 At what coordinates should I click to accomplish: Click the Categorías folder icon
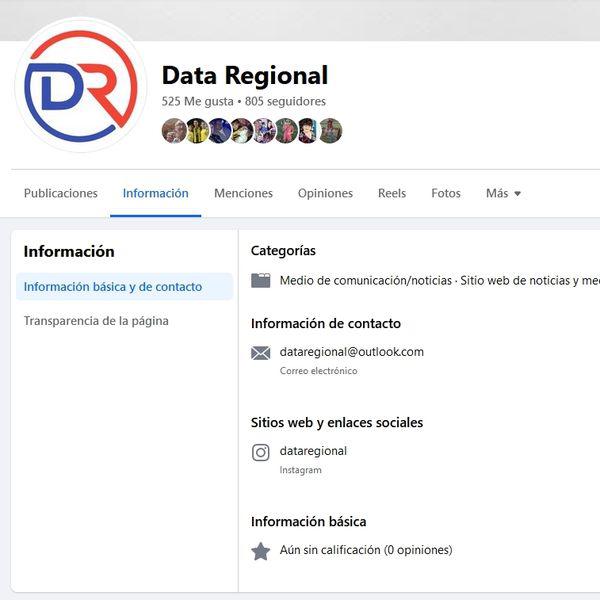point(261,281)
